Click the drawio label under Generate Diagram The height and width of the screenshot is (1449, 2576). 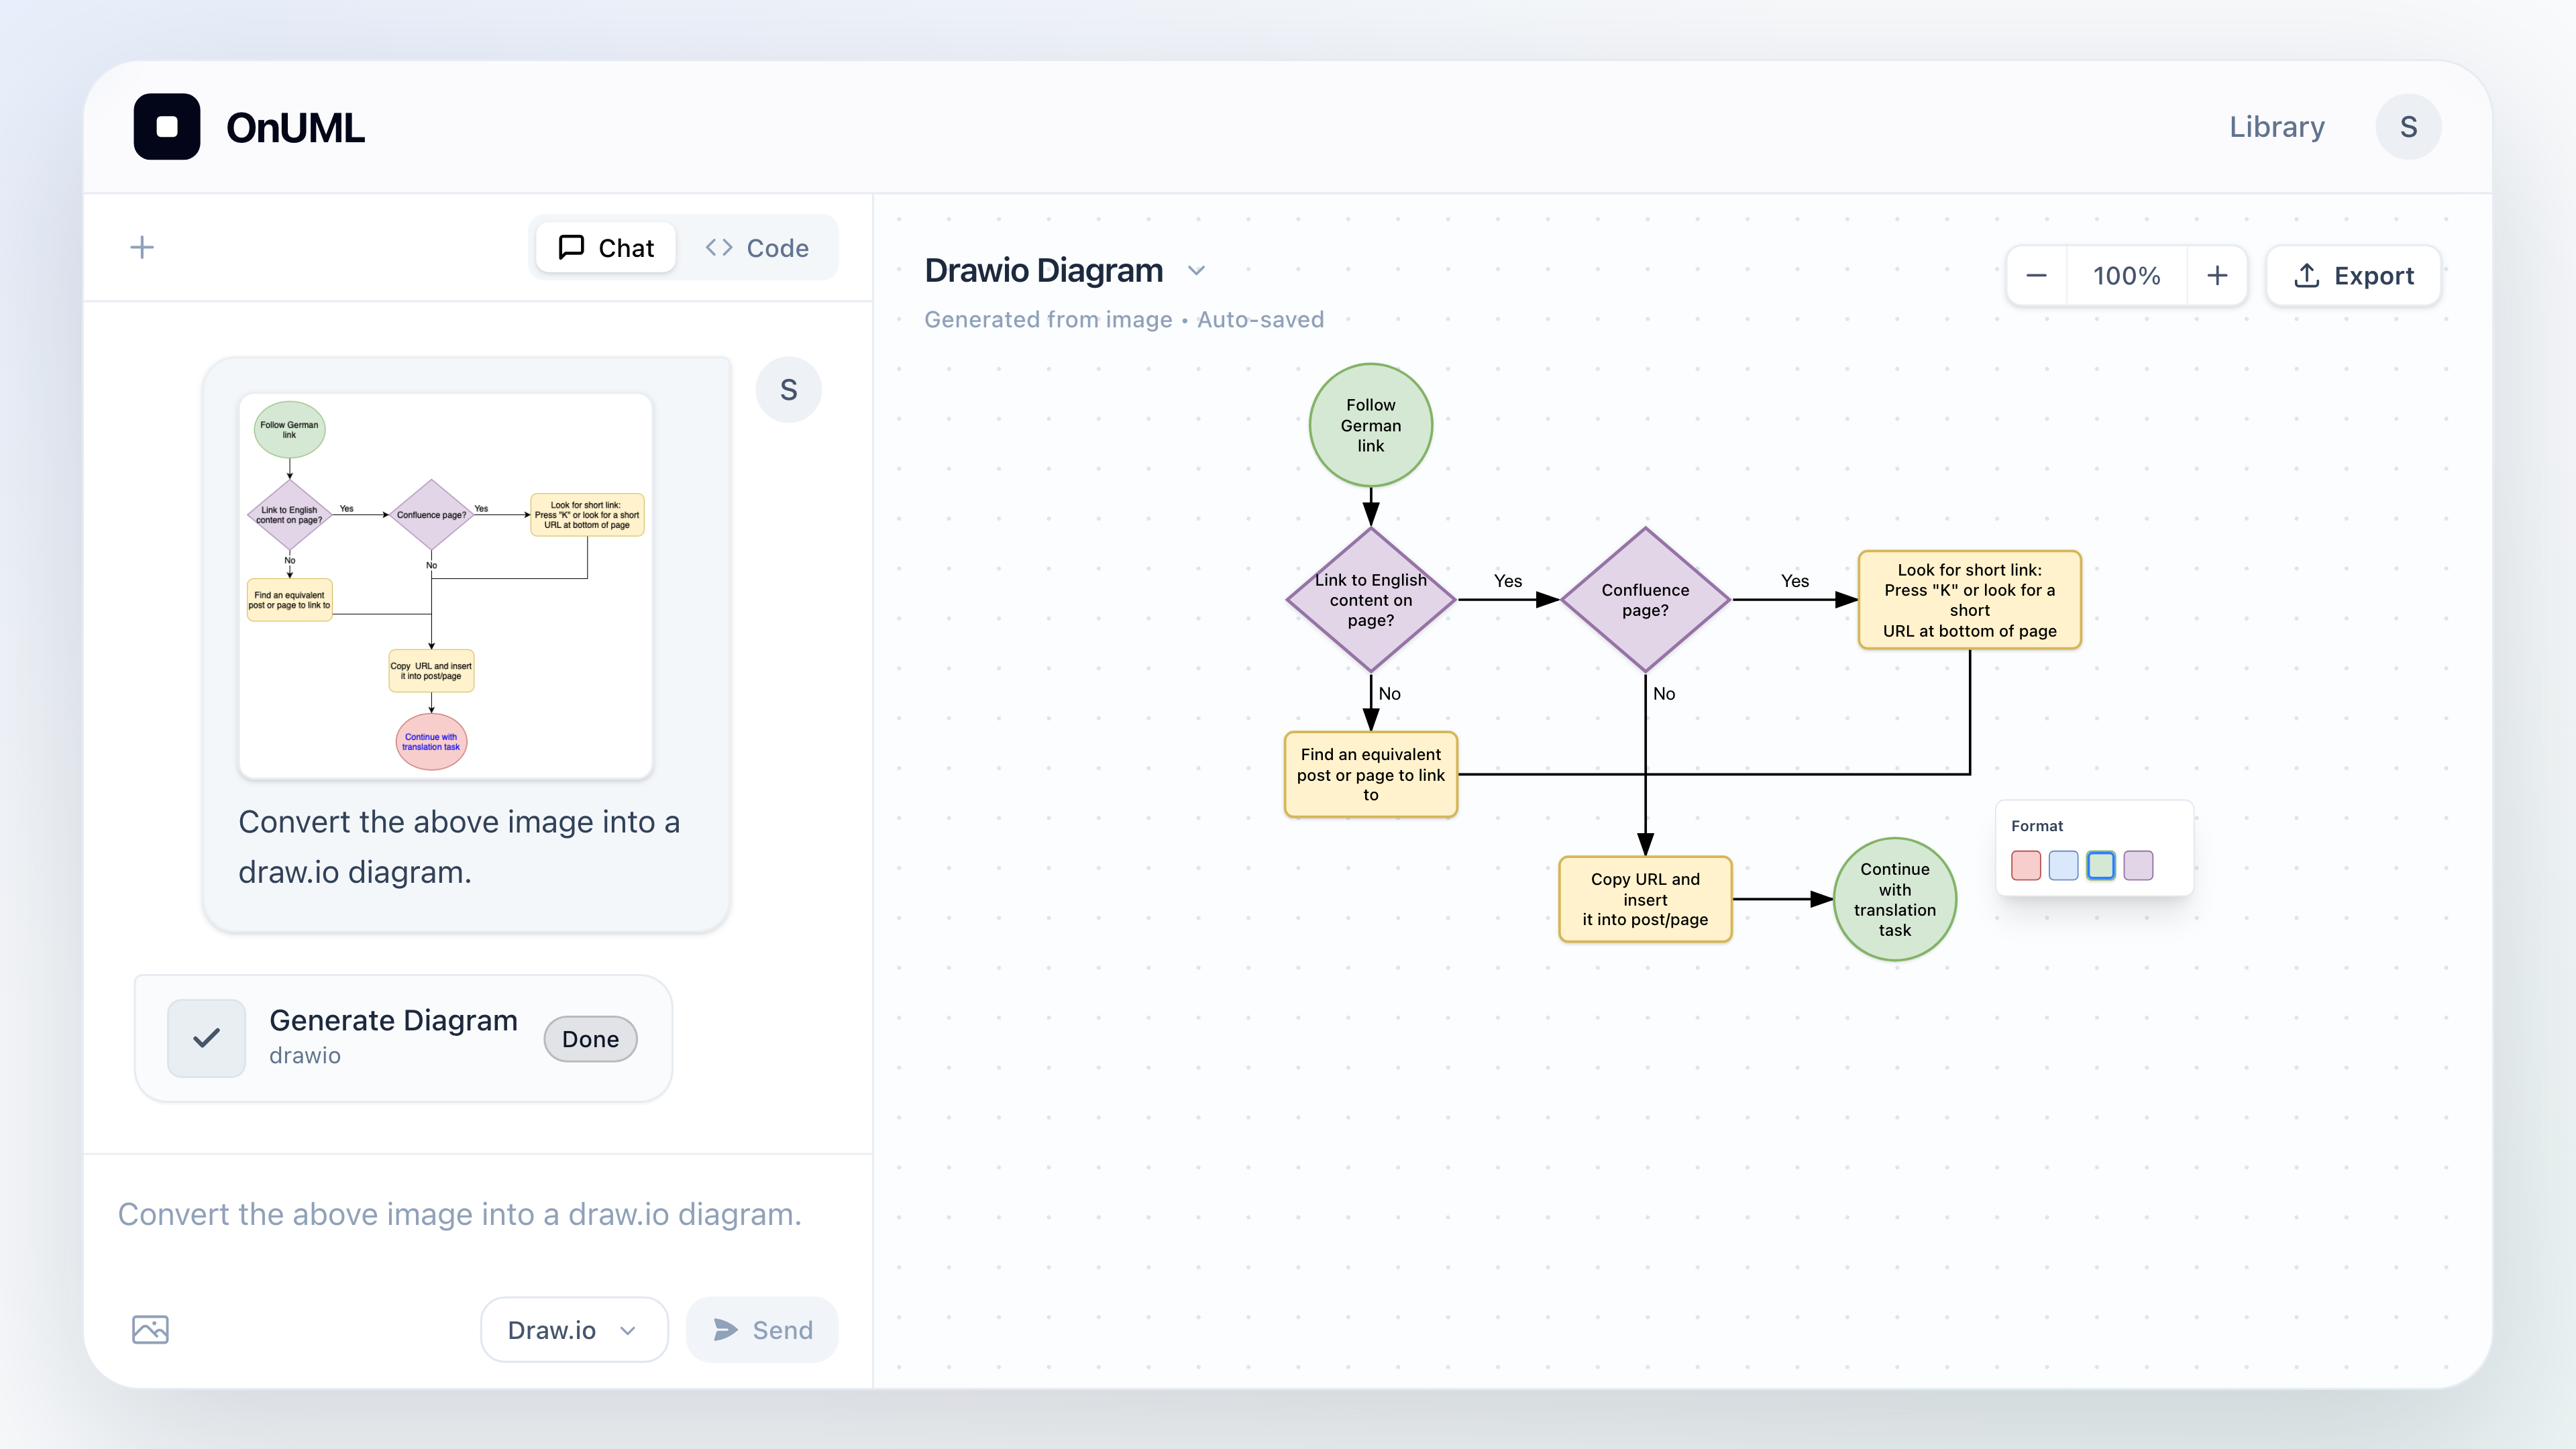pos(304,1056)
